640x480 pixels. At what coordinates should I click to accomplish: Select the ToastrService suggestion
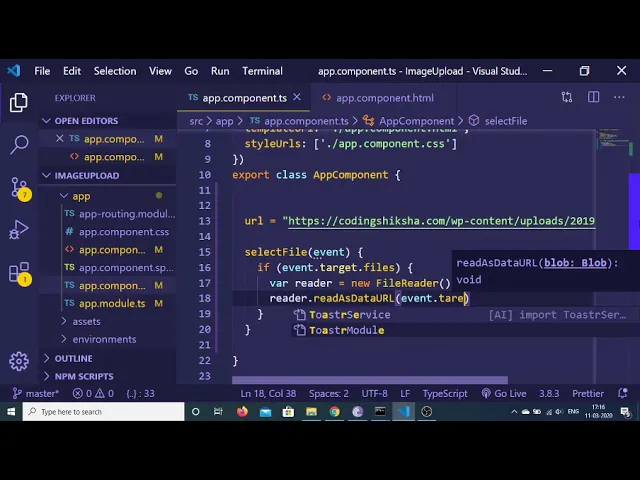[x=465, y=315]
